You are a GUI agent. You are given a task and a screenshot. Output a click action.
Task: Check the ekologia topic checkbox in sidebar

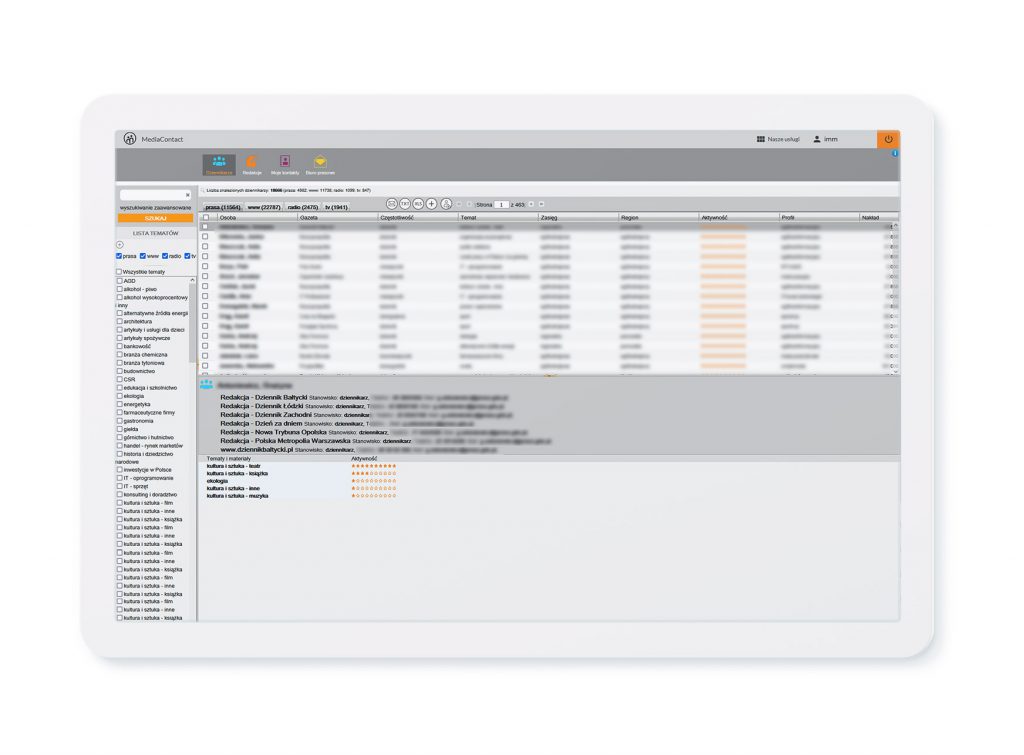tap(120, 396)
